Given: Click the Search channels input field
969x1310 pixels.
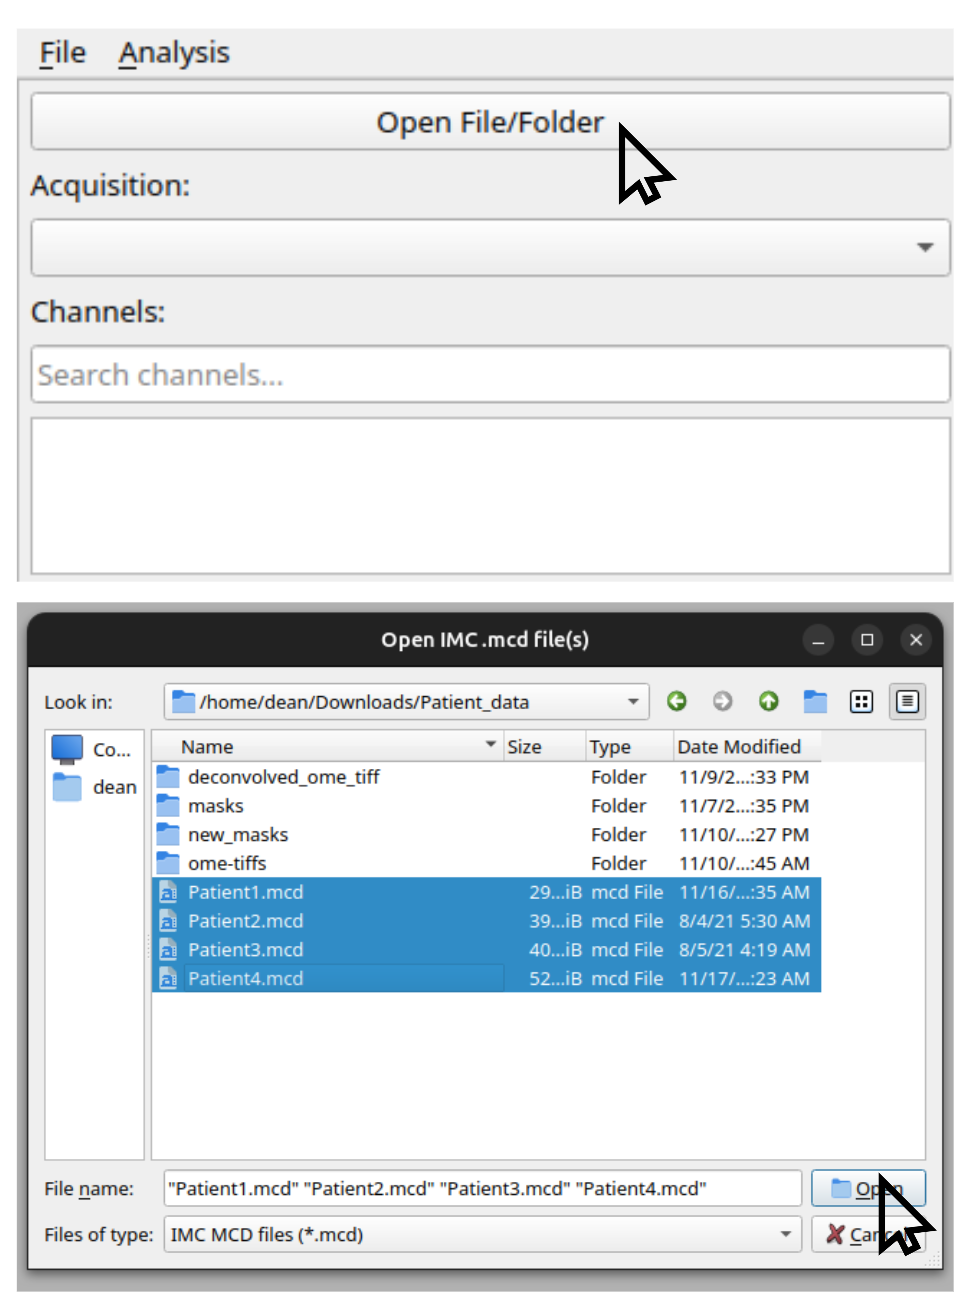Looking at the screenshot, I should 490,375.
